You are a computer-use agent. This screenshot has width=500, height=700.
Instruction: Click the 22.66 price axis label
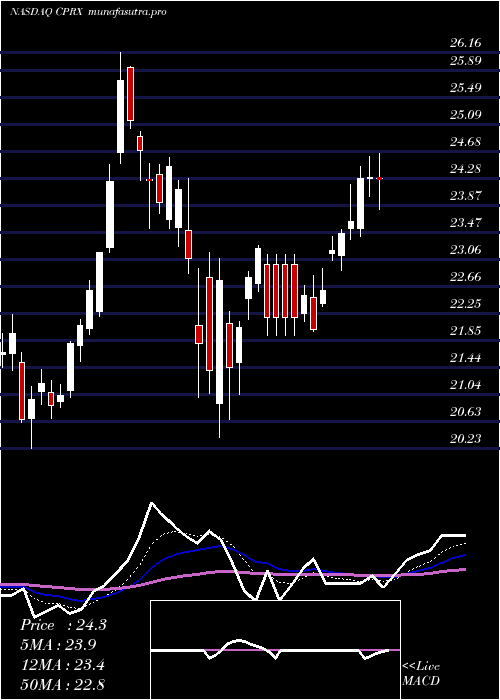tap(466, 277)
